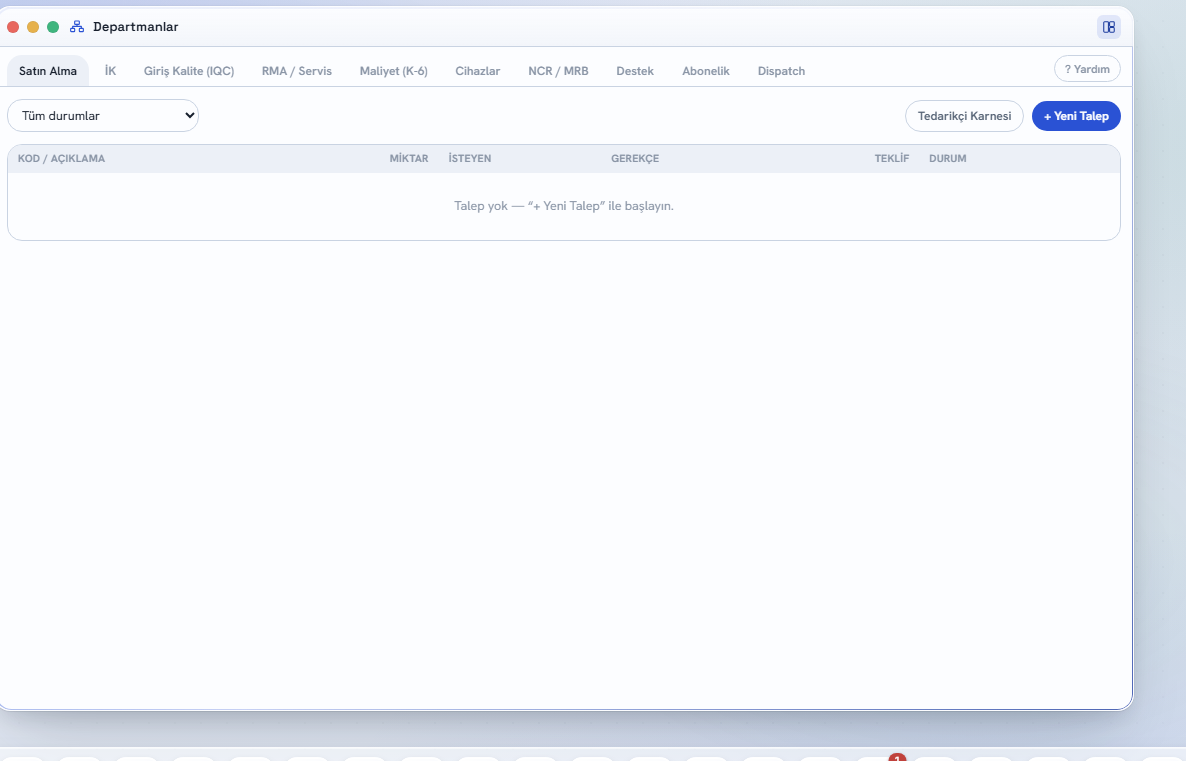
Task: Minimize the window using the yellow button
Action: pos(33,27)
